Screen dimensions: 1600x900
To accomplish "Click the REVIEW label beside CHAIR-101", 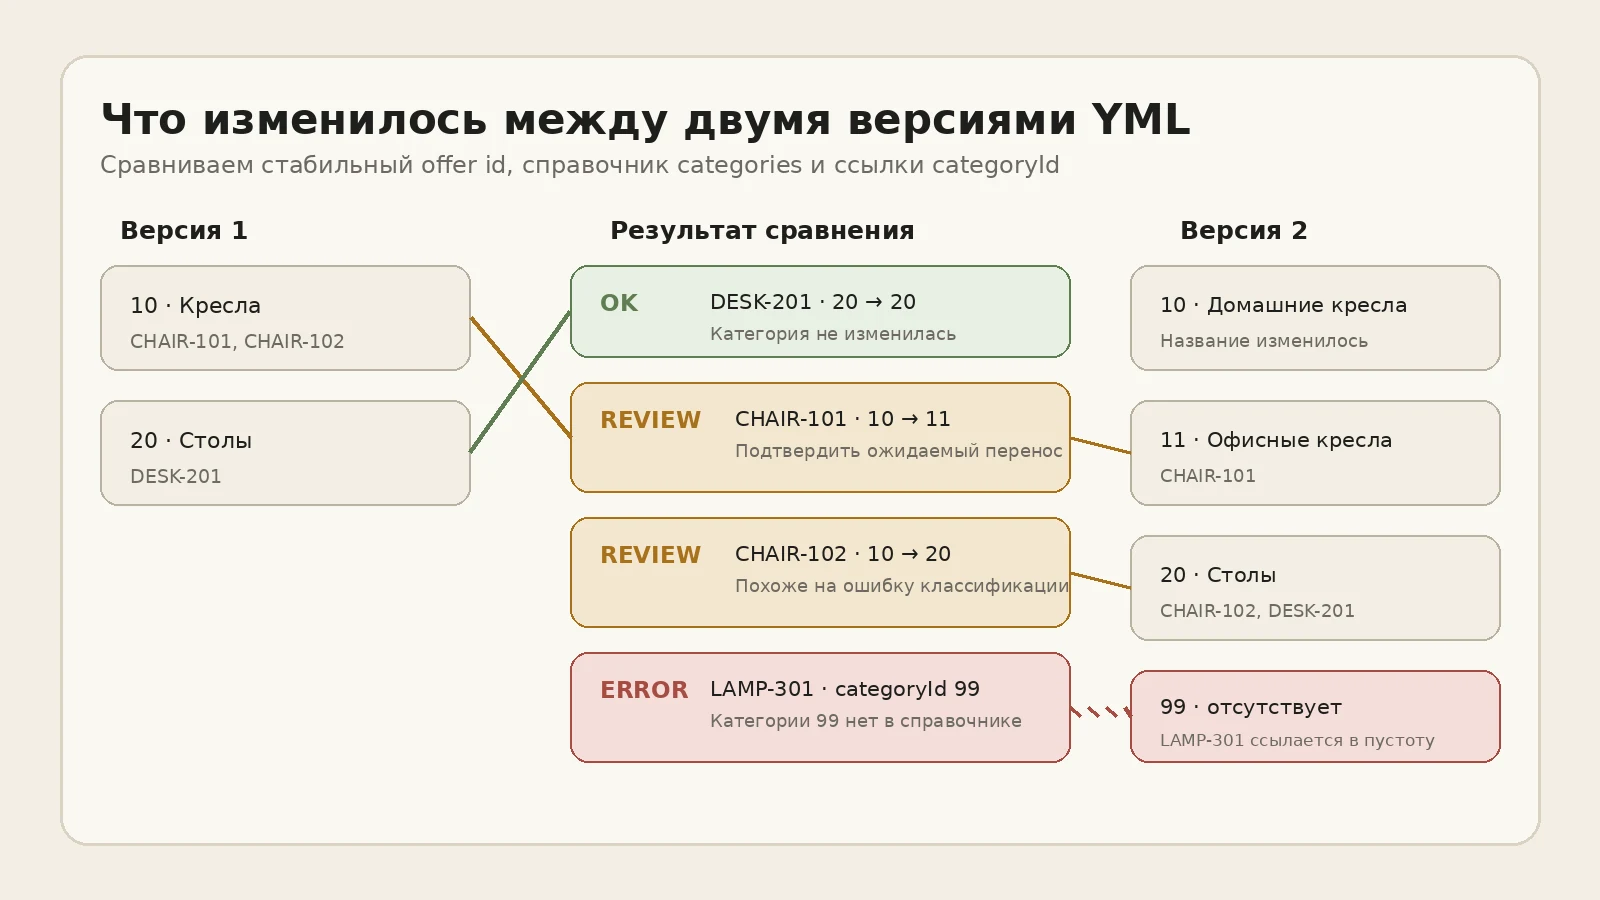I will tap(650, 420).
